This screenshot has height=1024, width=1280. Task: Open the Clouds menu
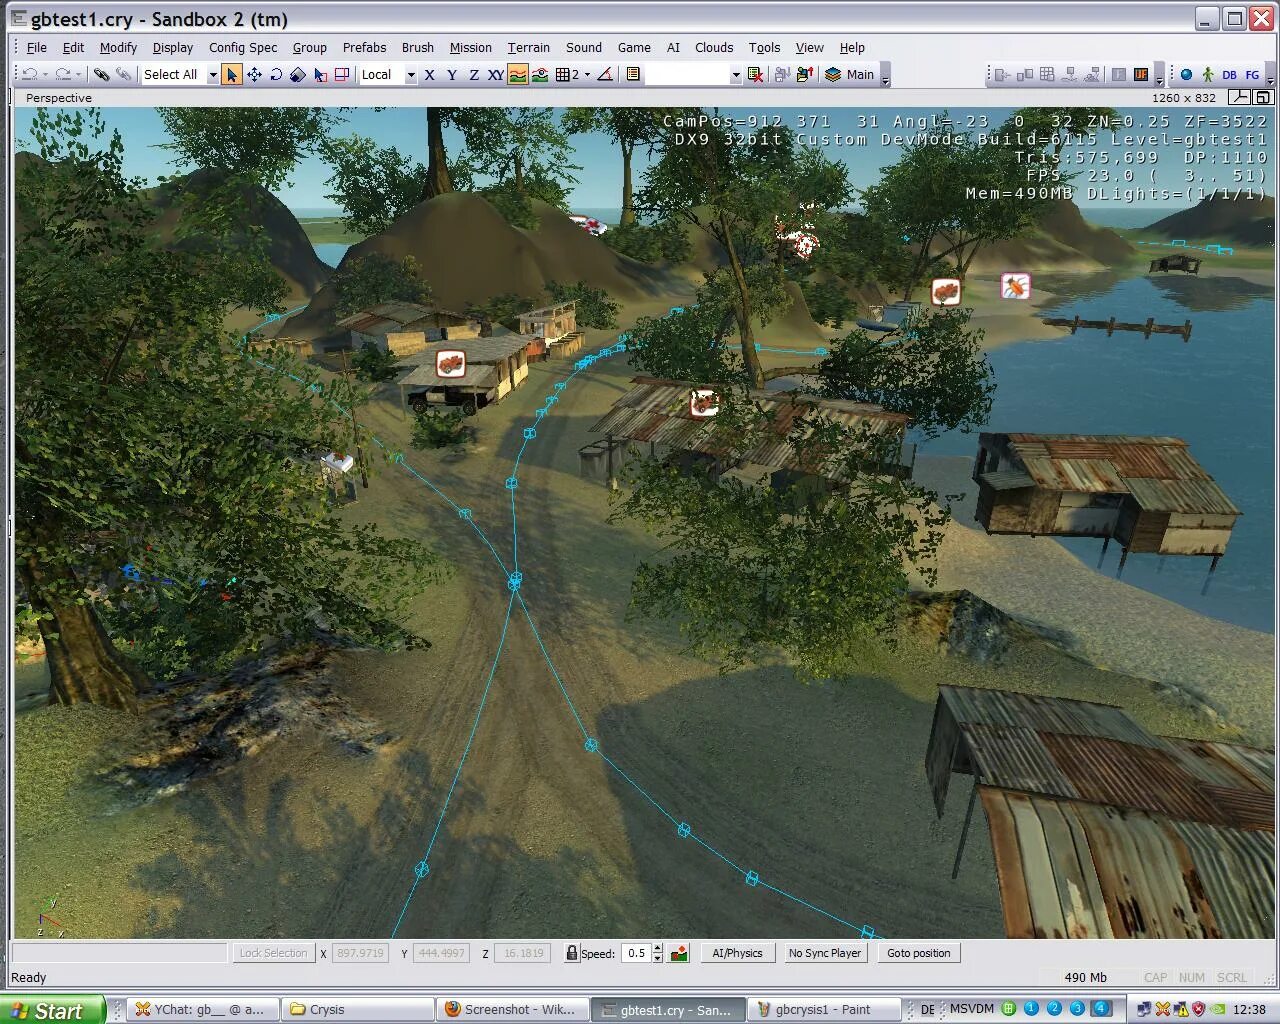(x=714, y=47)
